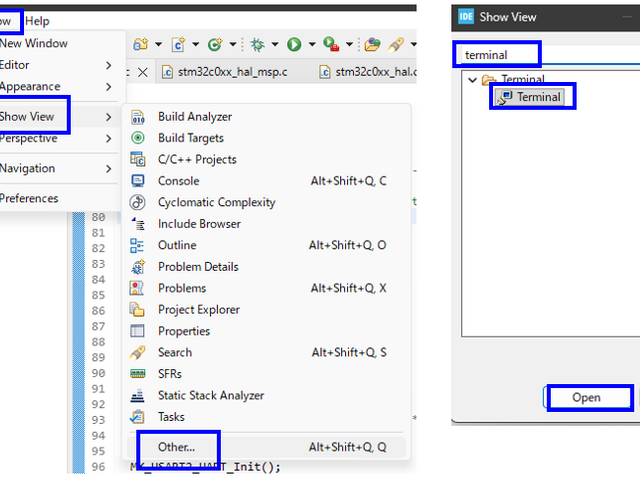
Task: Open the Build Targets view
Action: click(x=190, y=138)
